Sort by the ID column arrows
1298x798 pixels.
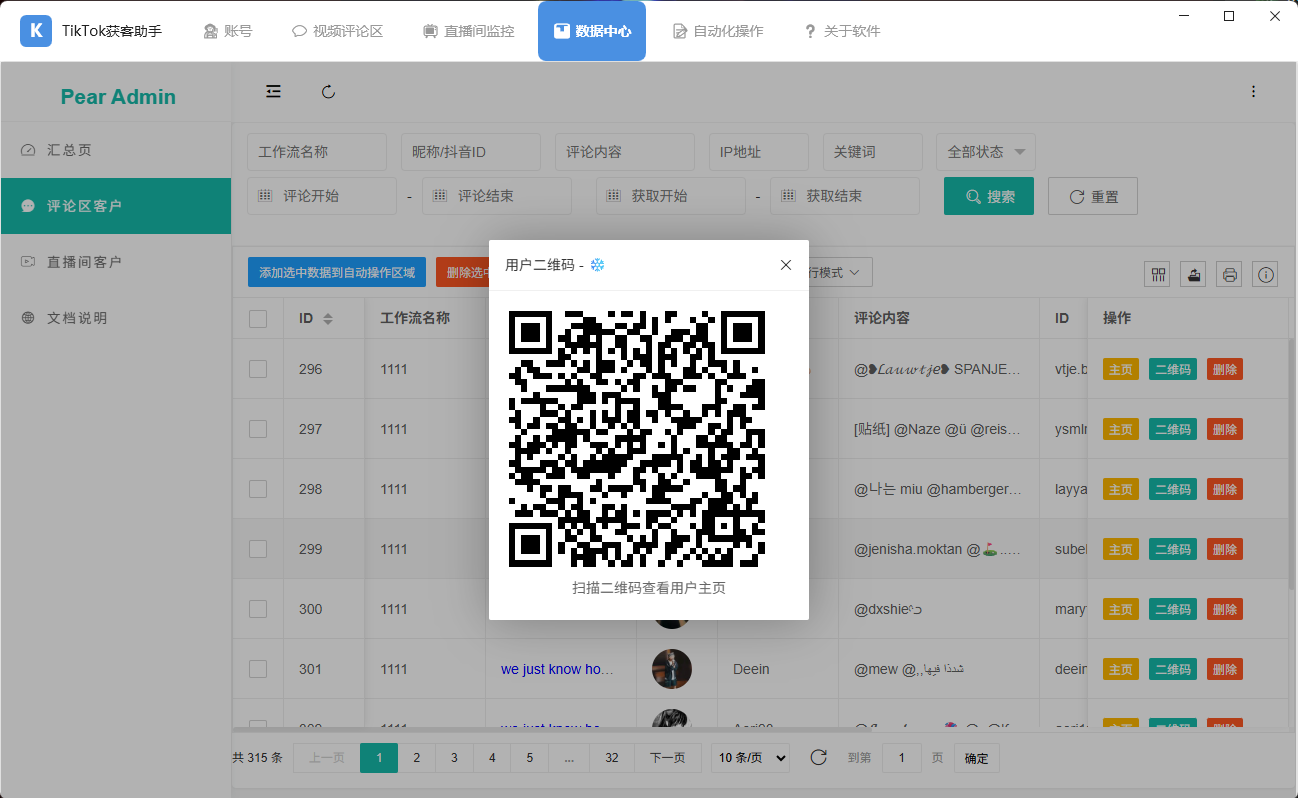point(328,318)
